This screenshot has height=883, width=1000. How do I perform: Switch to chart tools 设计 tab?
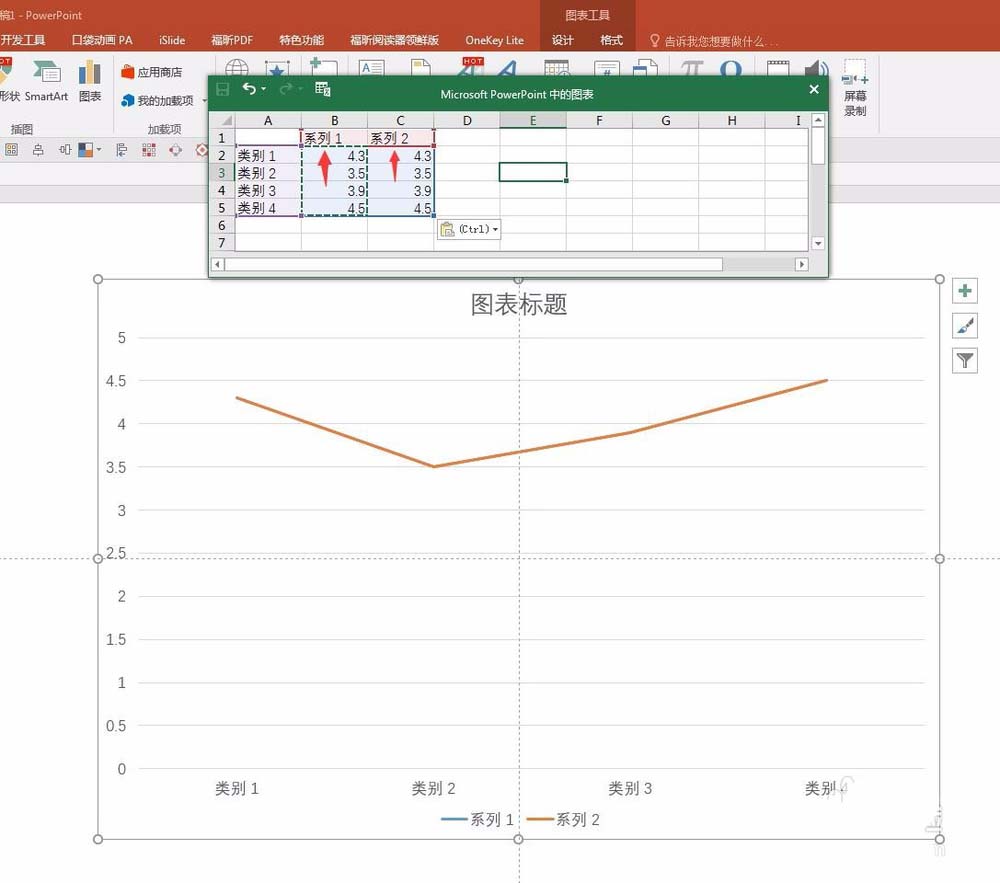(562, 40)
